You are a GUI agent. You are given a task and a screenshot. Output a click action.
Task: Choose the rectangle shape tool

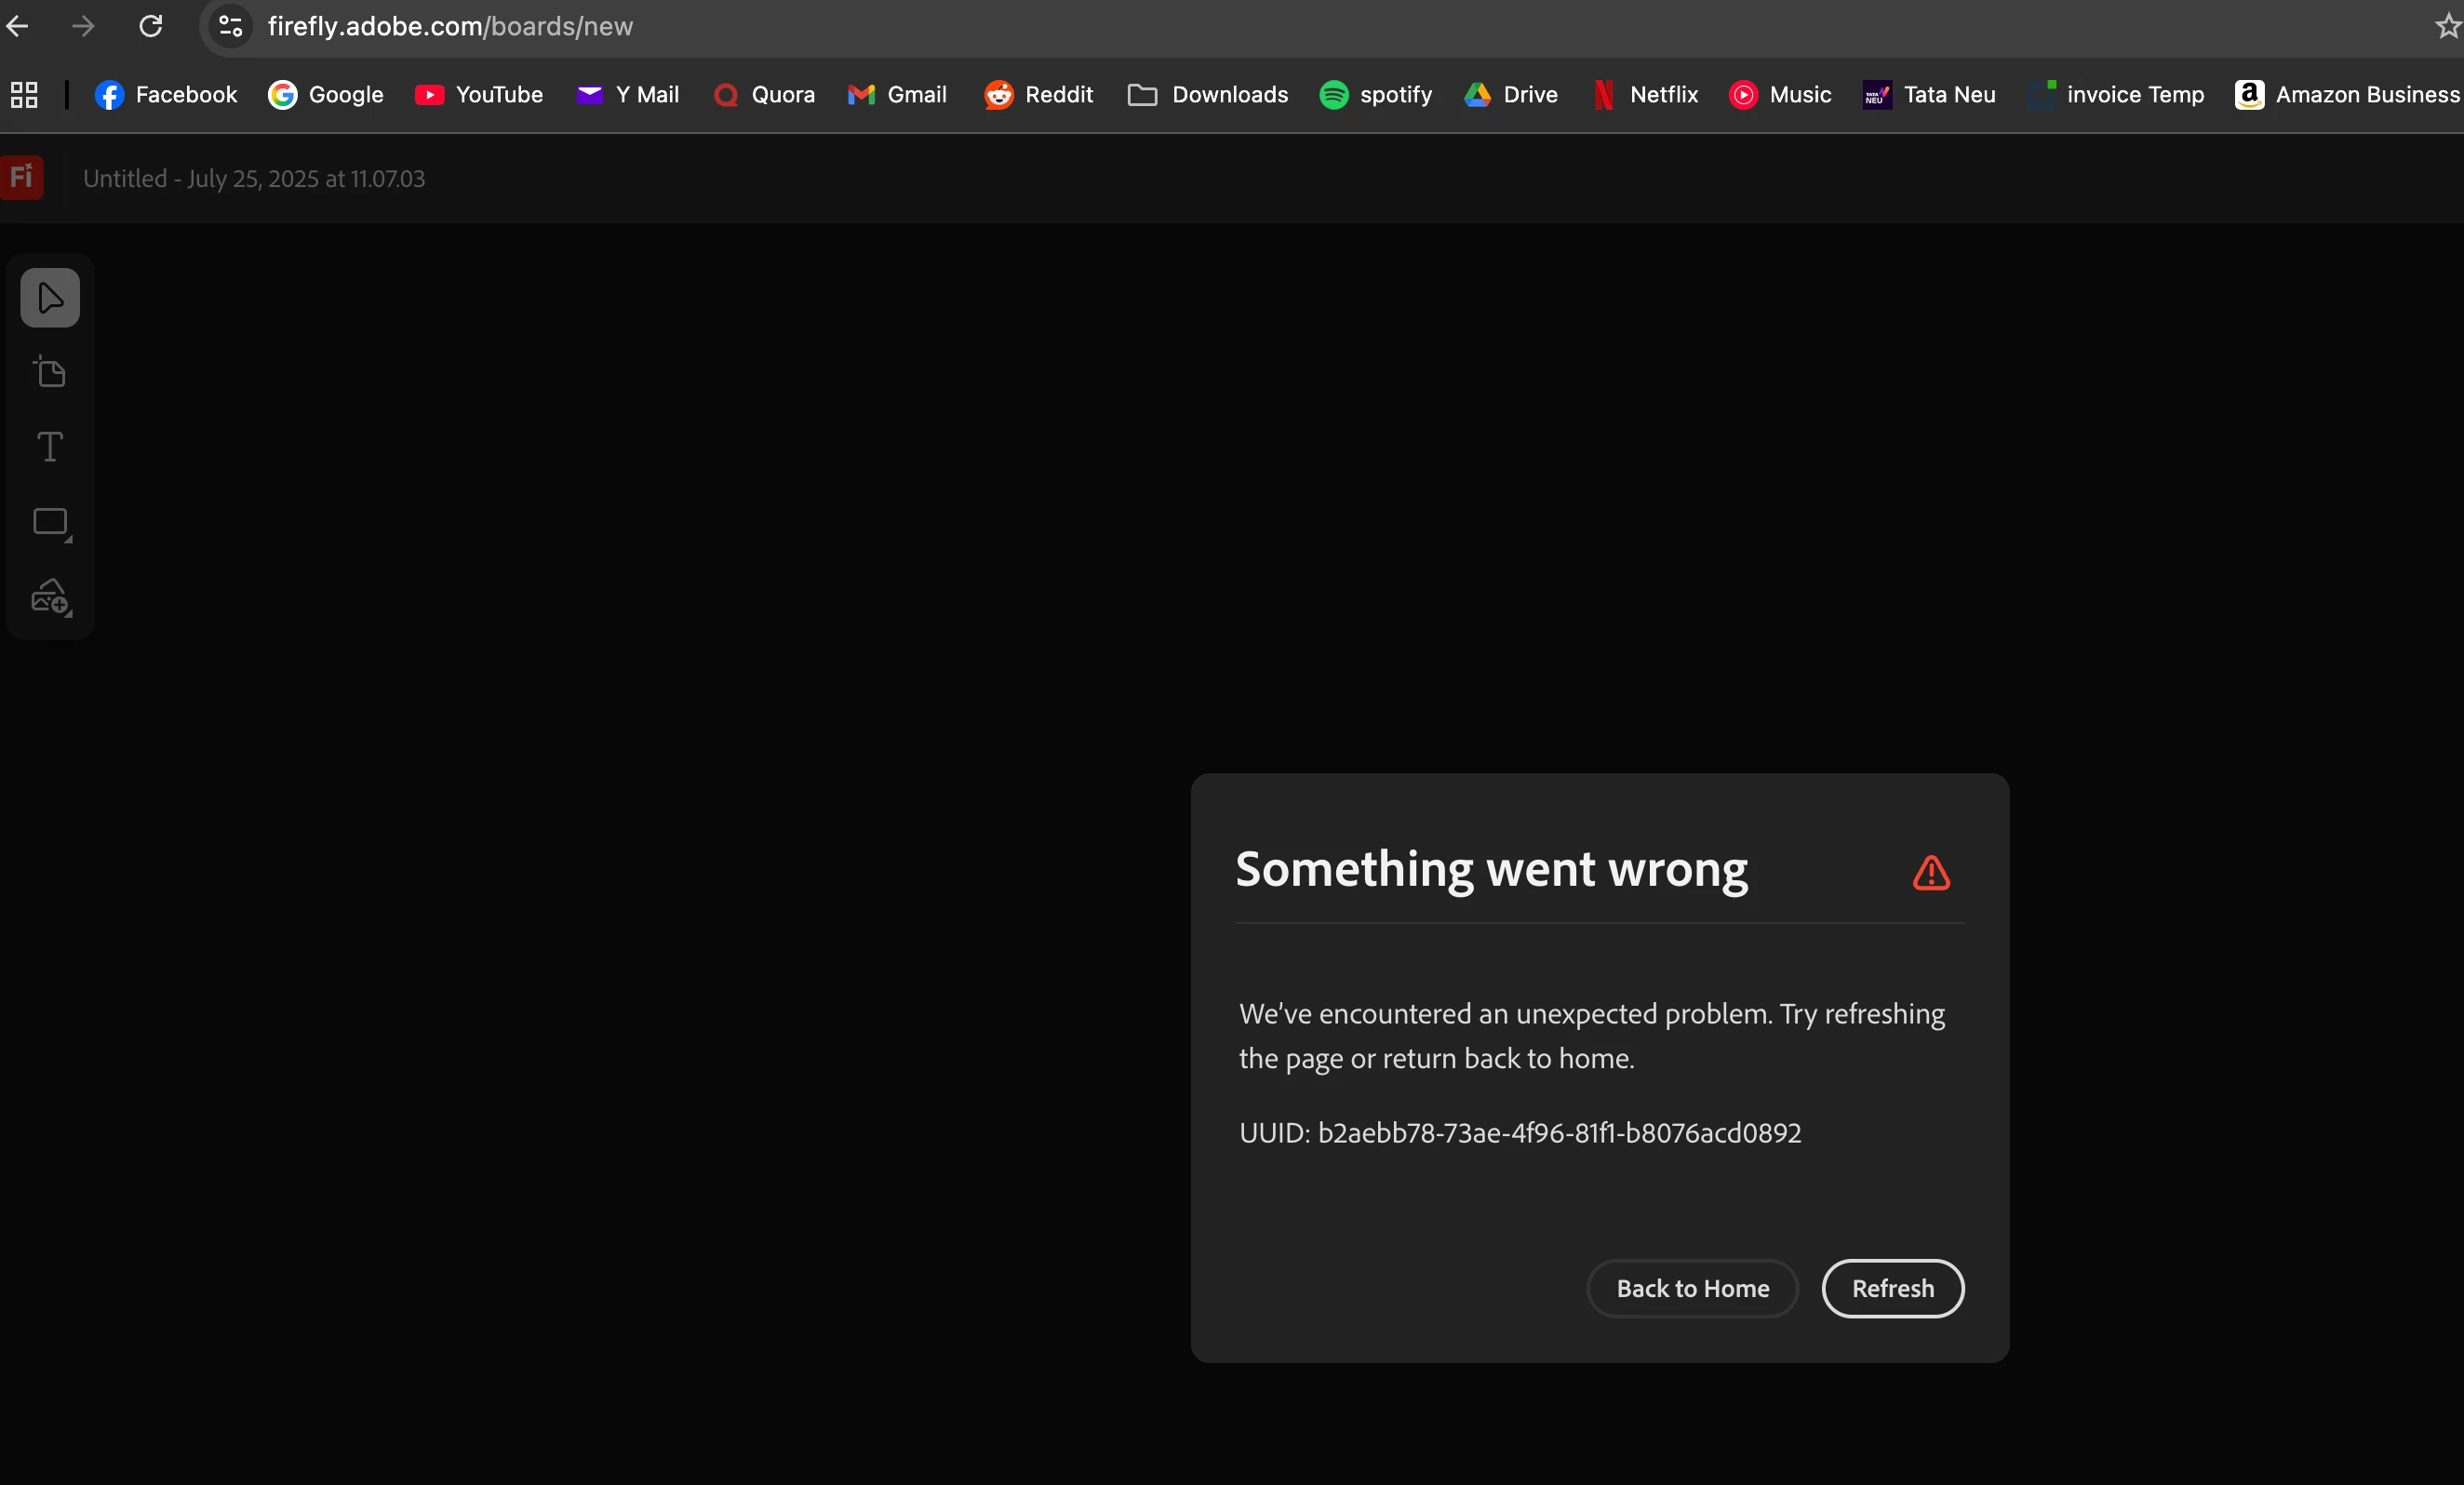pyautogui.click(x=50, y=522)
